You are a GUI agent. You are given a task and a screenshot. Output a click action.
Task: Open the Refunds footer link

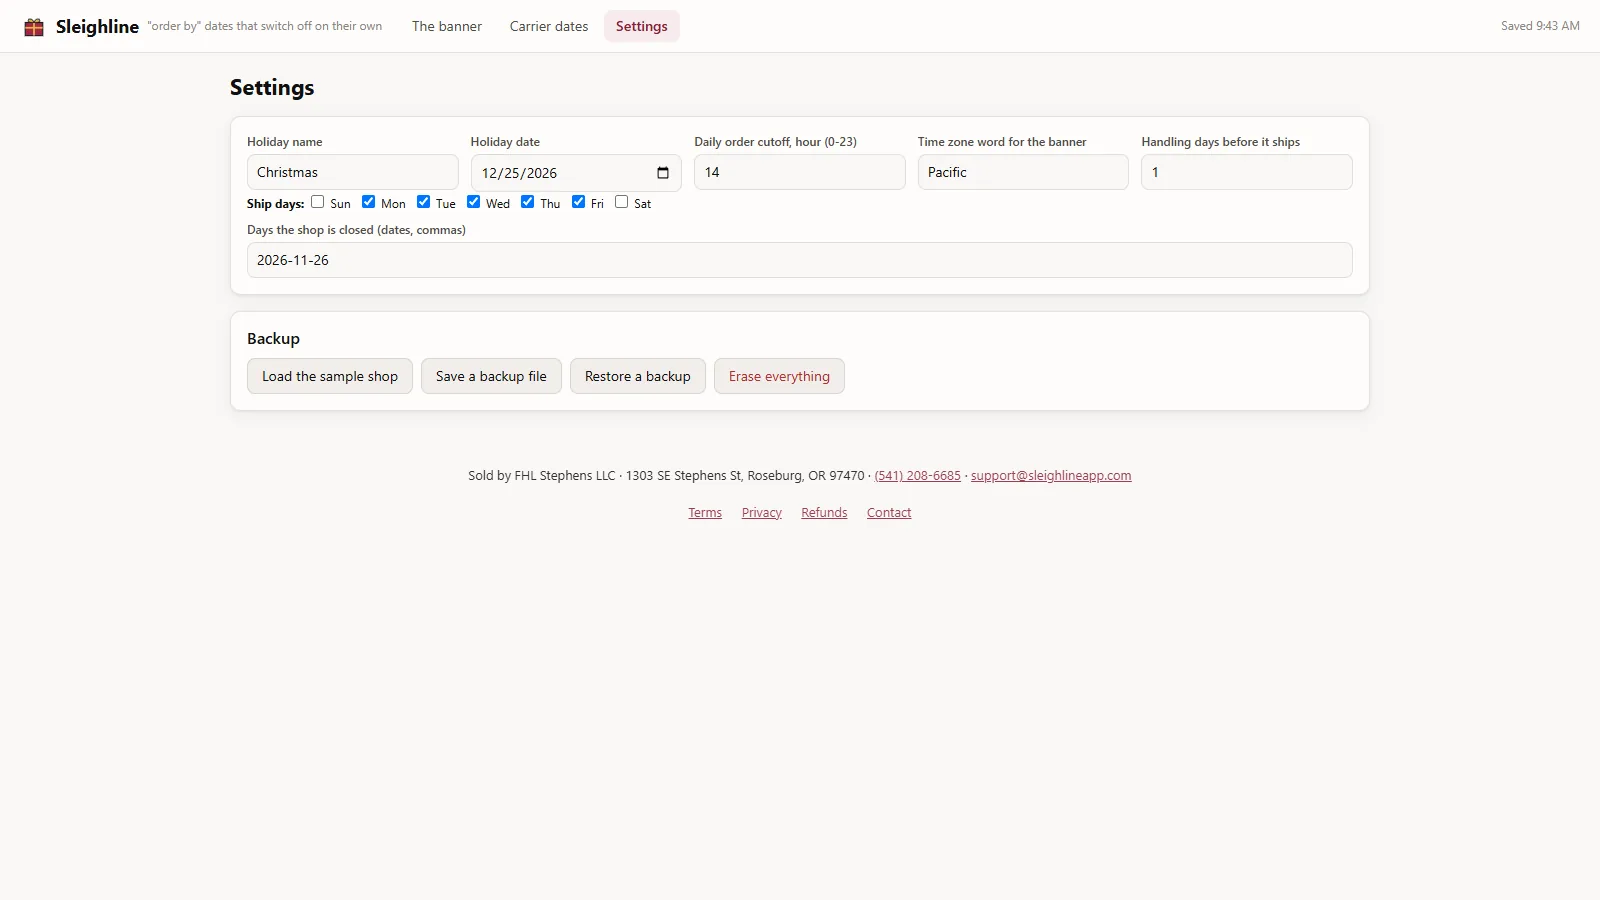(x=824, y=513)
